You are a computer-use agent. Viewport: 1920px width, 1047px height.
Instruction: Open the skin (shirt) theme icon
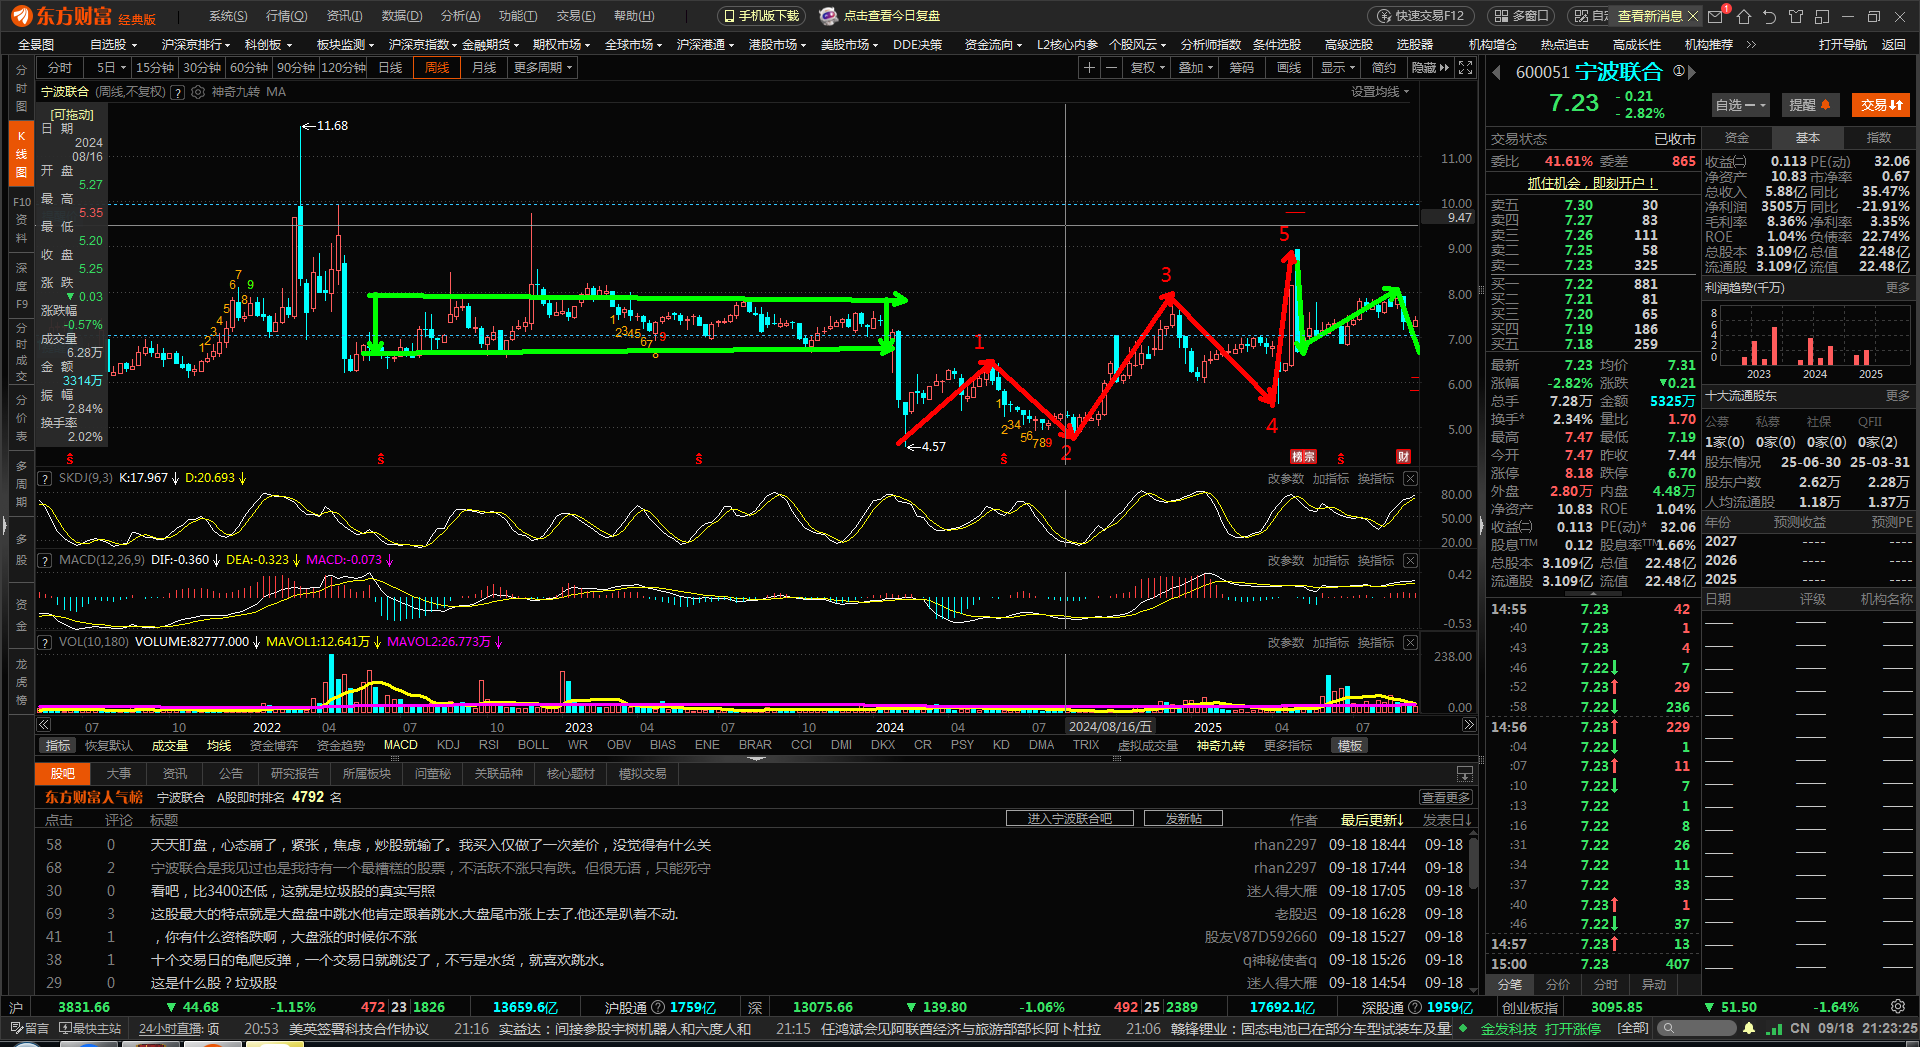coord(1796,16)
